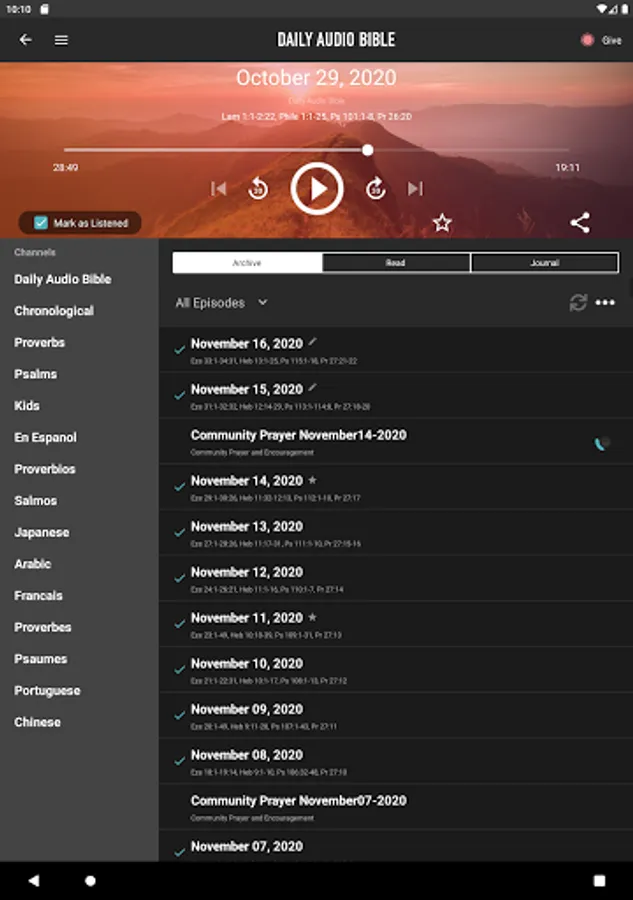The height and width of the screenshot is (900, 633).
Task: Seek on the audio progress bar track
Action: click(316, 150)
